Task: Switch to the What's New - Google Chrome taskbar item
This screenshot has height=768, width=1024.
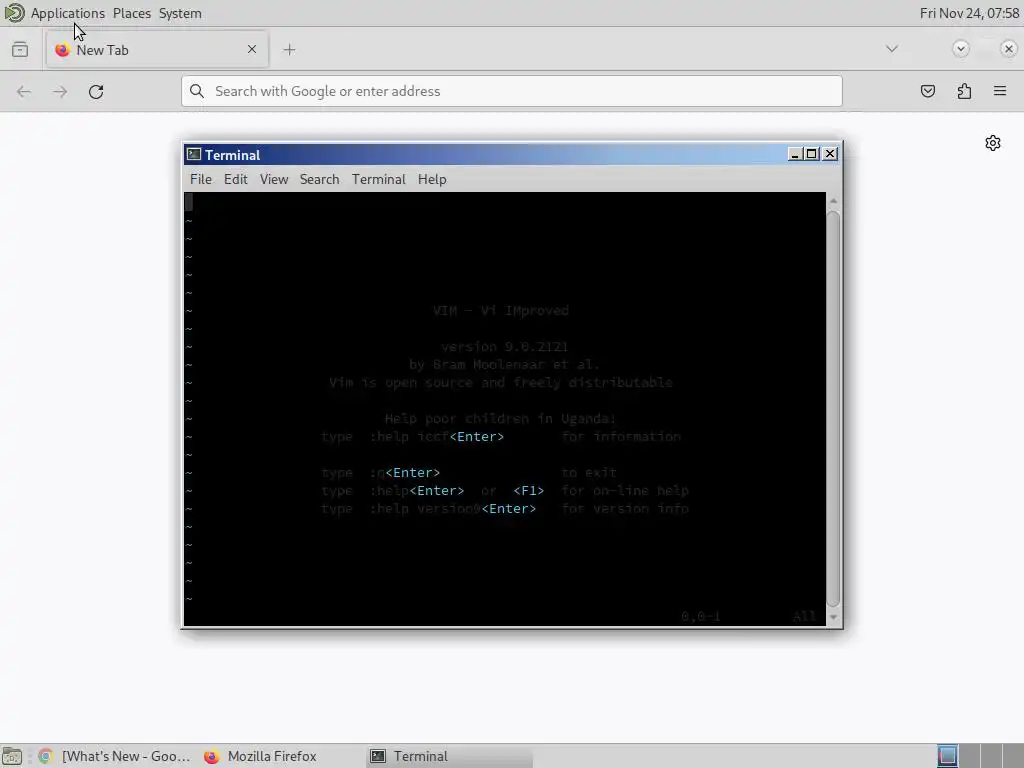Action: [115, 756]
